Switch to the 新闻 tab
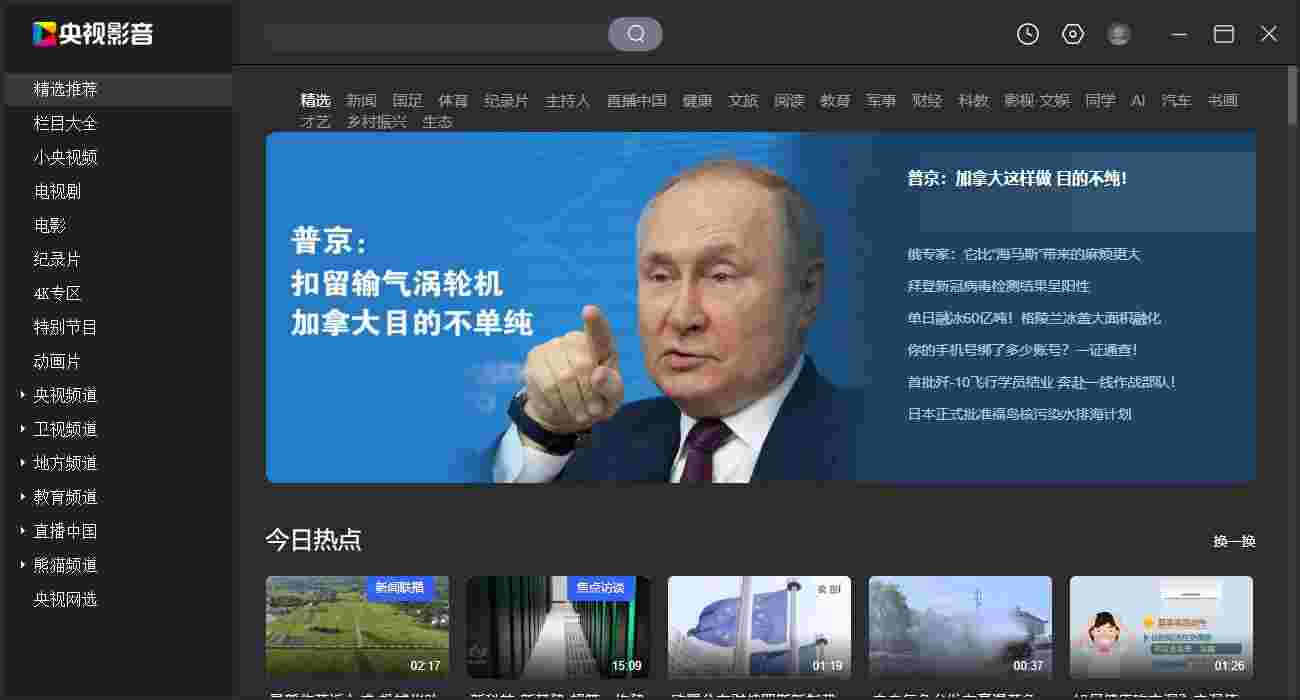 point(361,100)
